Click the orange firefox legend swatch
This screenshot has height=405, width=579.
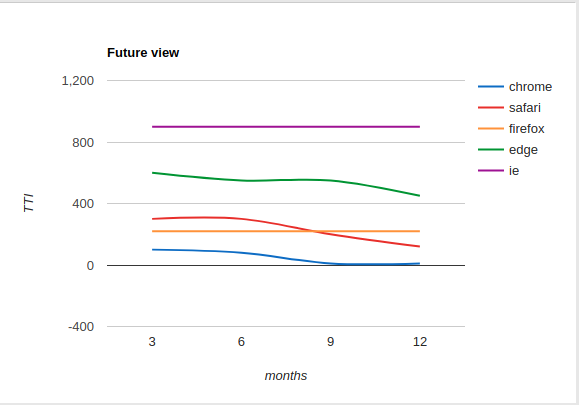pos(491,129)
